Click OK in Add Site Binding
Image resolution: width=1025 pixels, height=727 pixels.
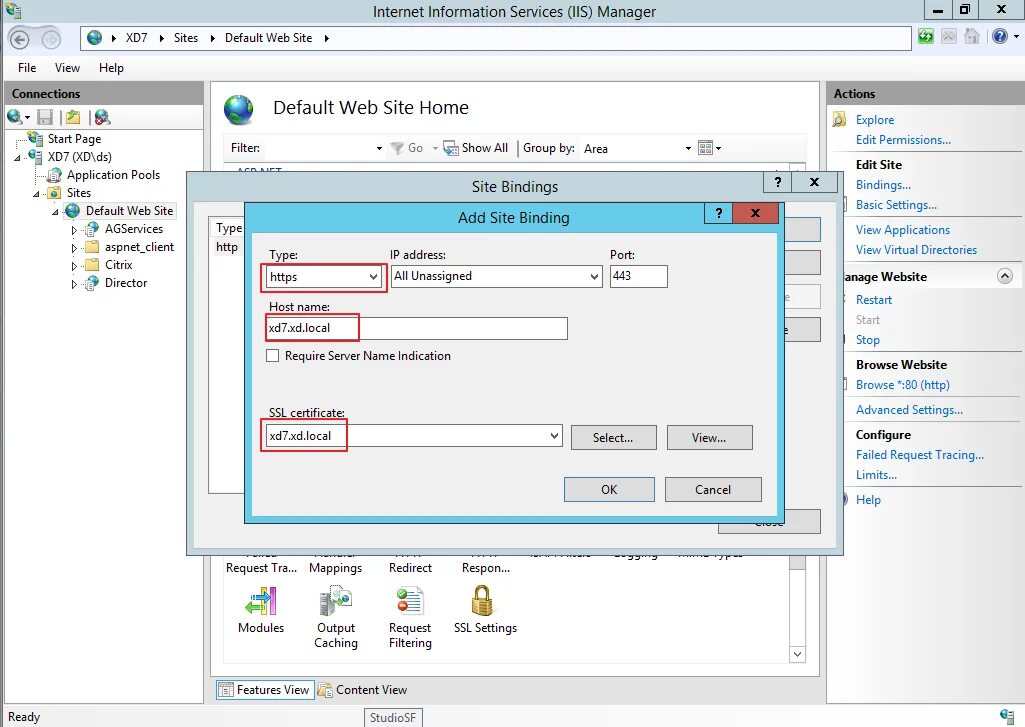click(609, 490)
